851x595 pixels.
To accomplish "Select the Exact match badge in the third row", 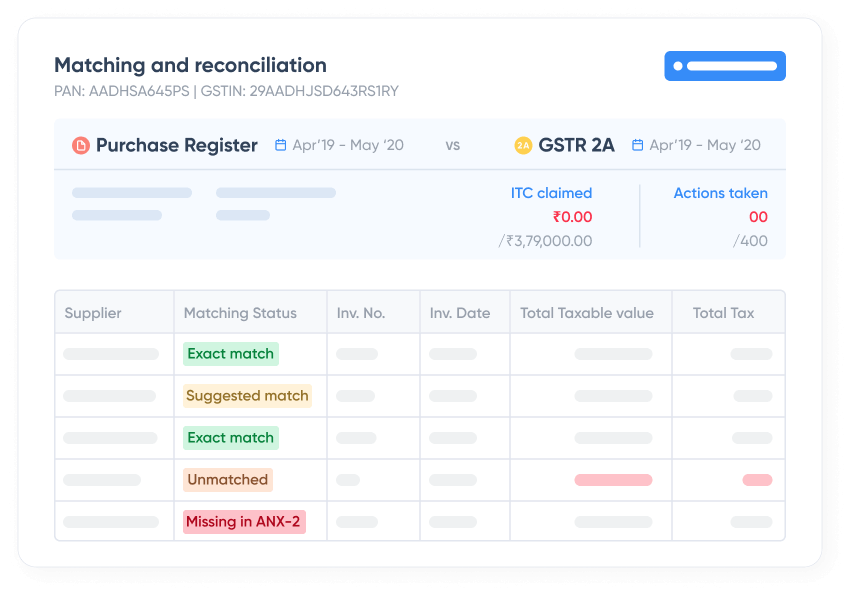I will (230, 437).
